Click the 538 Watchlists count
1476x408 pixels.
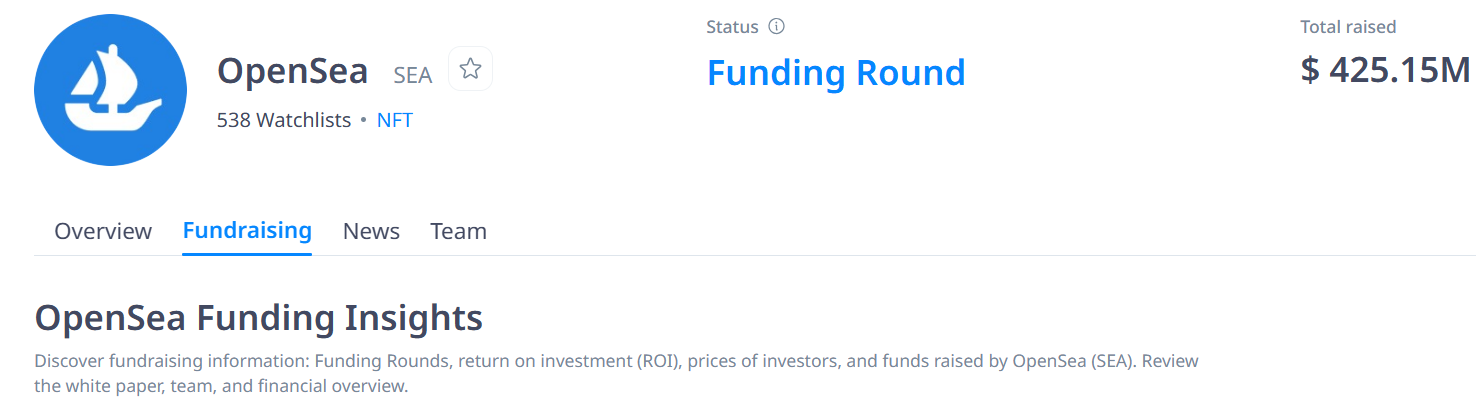pos(284,121)
